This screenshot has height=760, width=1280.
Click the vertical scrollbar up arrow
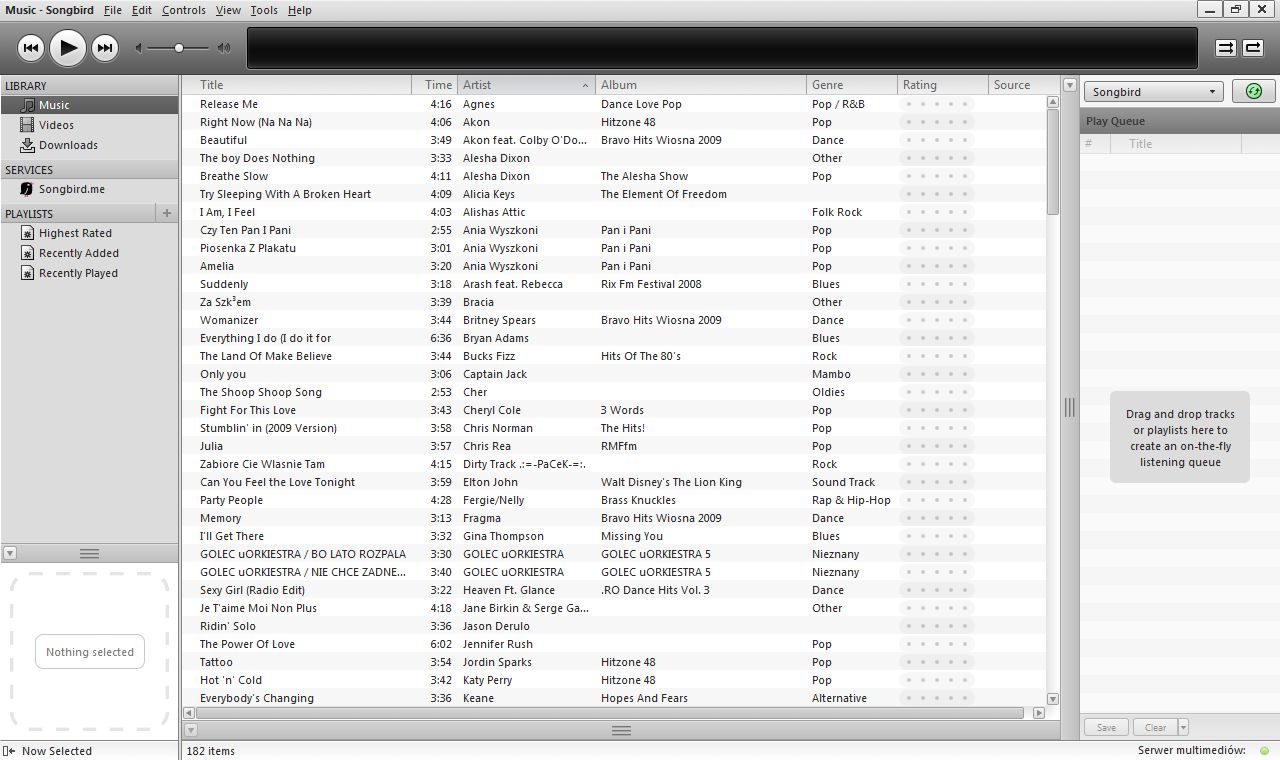pyautogui.click(x=1053, y=102)
